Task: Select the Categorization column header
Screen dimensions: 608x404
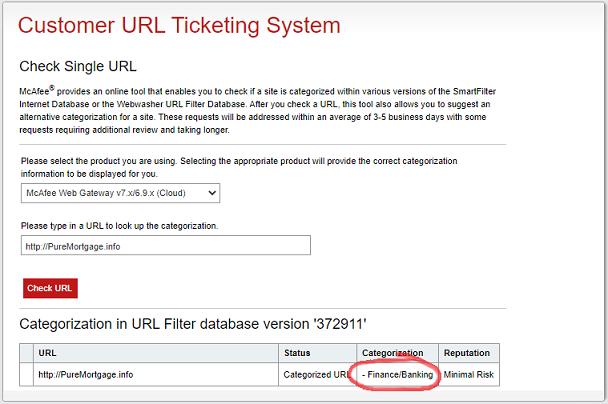Action: [x=392, y=353]
